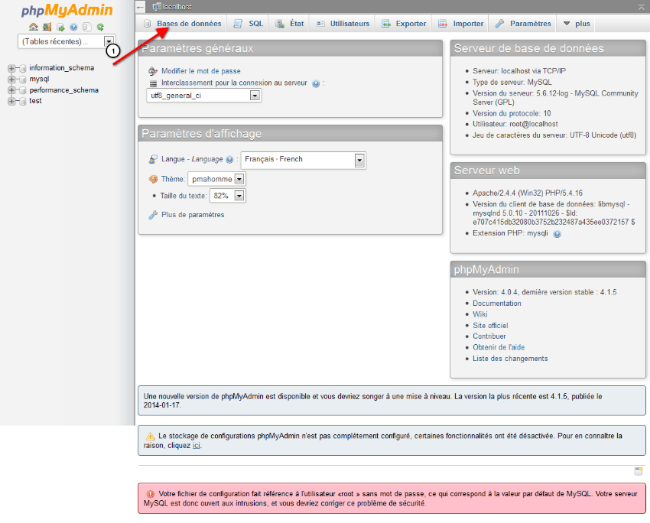The width and height of the screenshot is (650, 523).
Task: Open the Wiki link
Action: pyautogui.click(x=480, y=315)
